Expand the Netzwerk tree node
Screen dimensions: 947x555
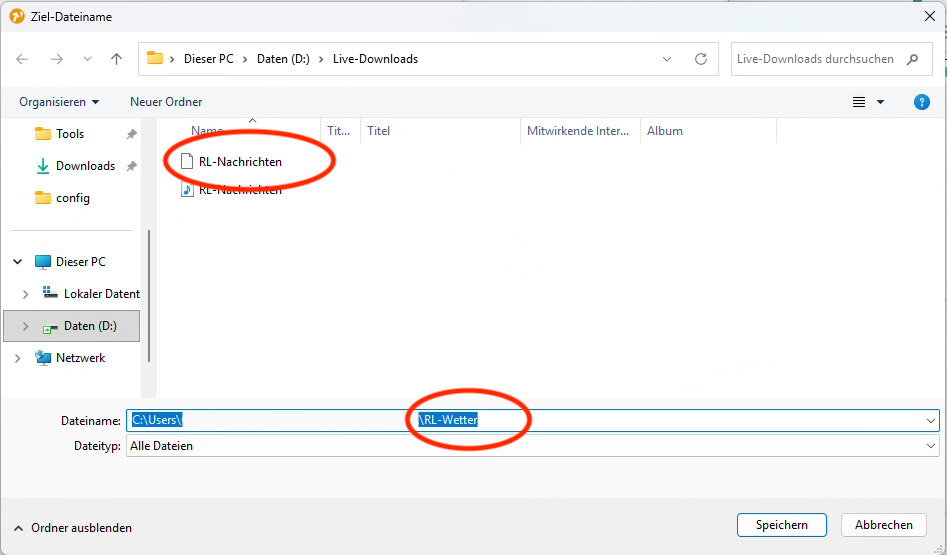click(18, 358)
